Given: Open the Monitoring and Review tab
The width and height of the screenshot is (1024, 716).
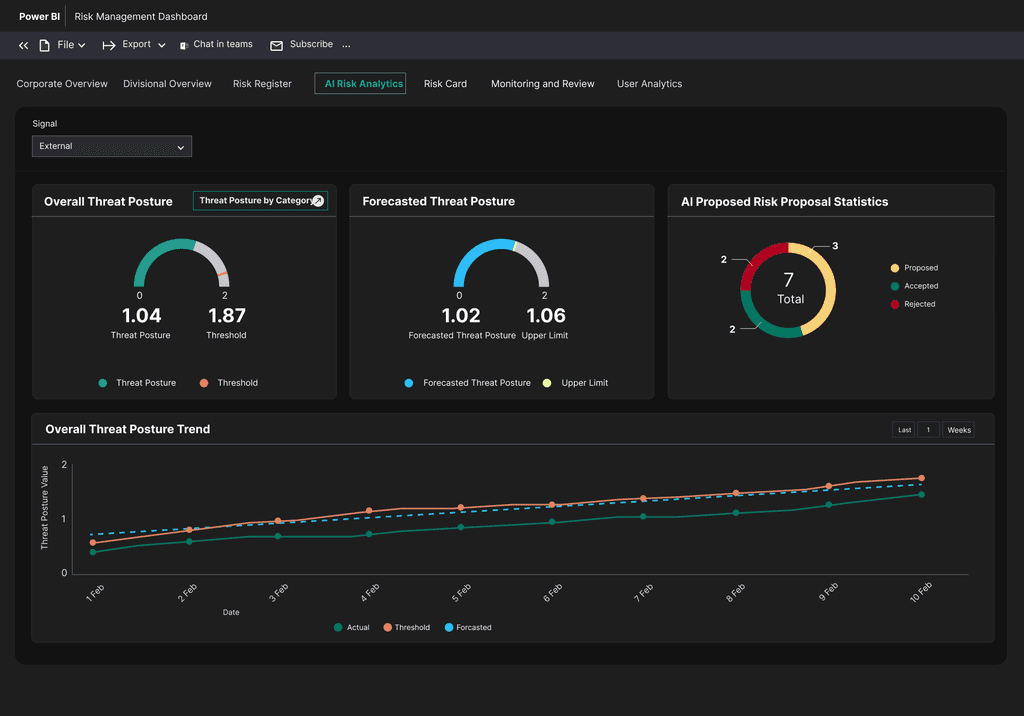Looking at the screenshot, I should coord(542,84).
